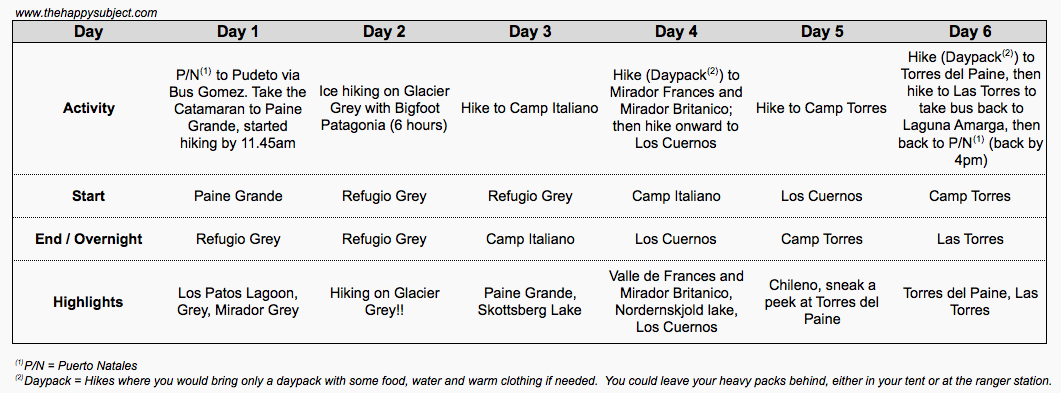Select the Day 6 column header
Screen dimensions: 1061x393
[970, 32]
